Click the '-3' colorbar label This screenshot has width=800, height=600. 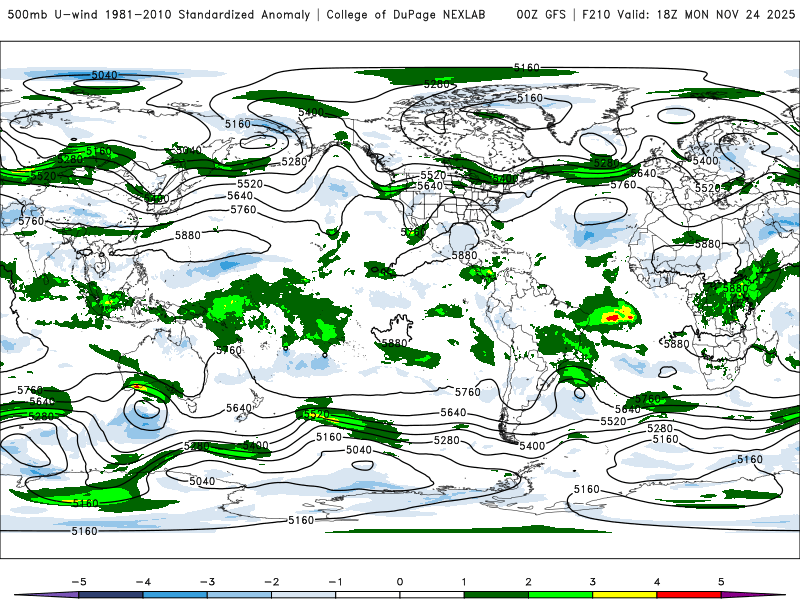tap(207, 582)
